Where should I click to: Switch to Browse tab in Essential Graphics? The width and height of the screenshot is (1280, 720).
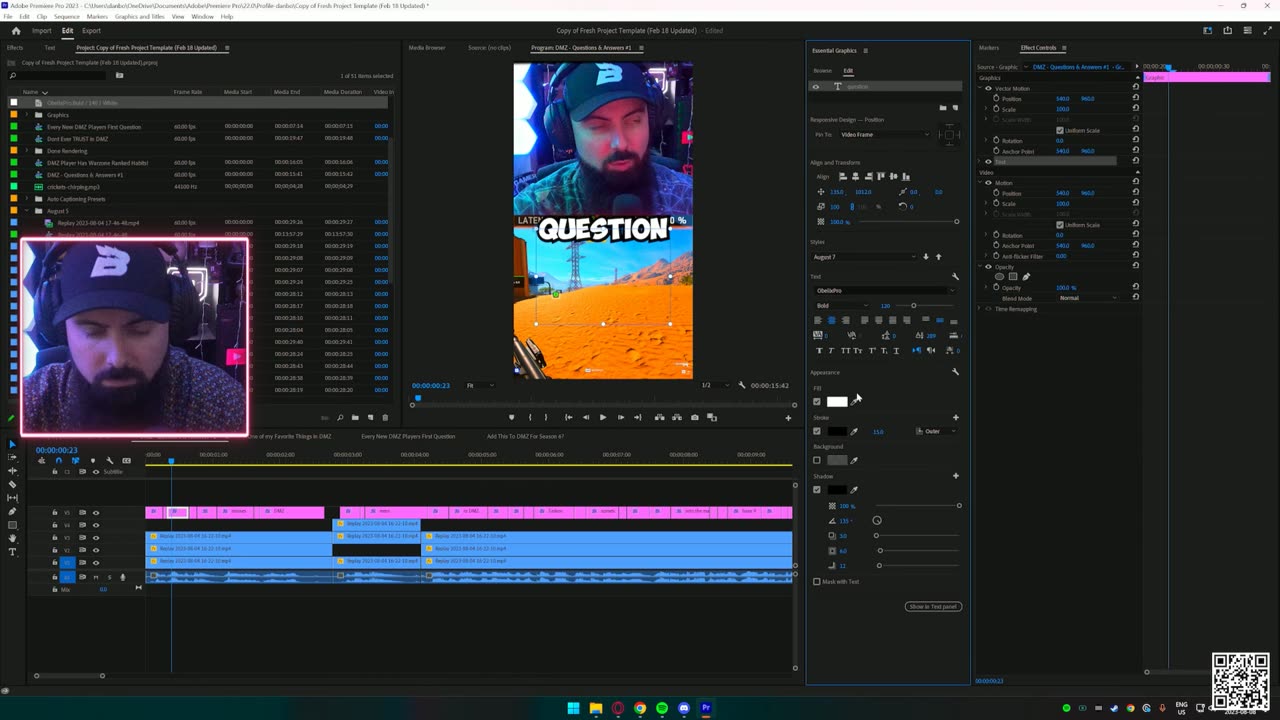(822, 71)
